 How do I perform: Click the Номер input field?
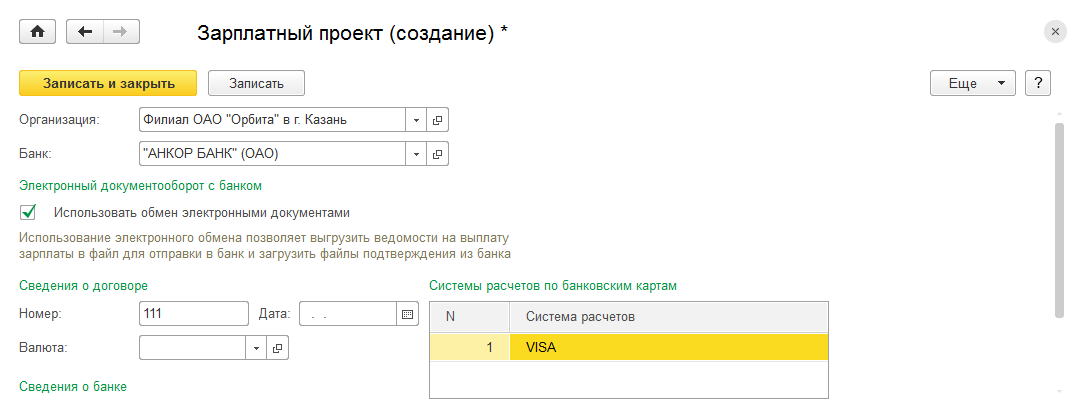tap(193, 314)
